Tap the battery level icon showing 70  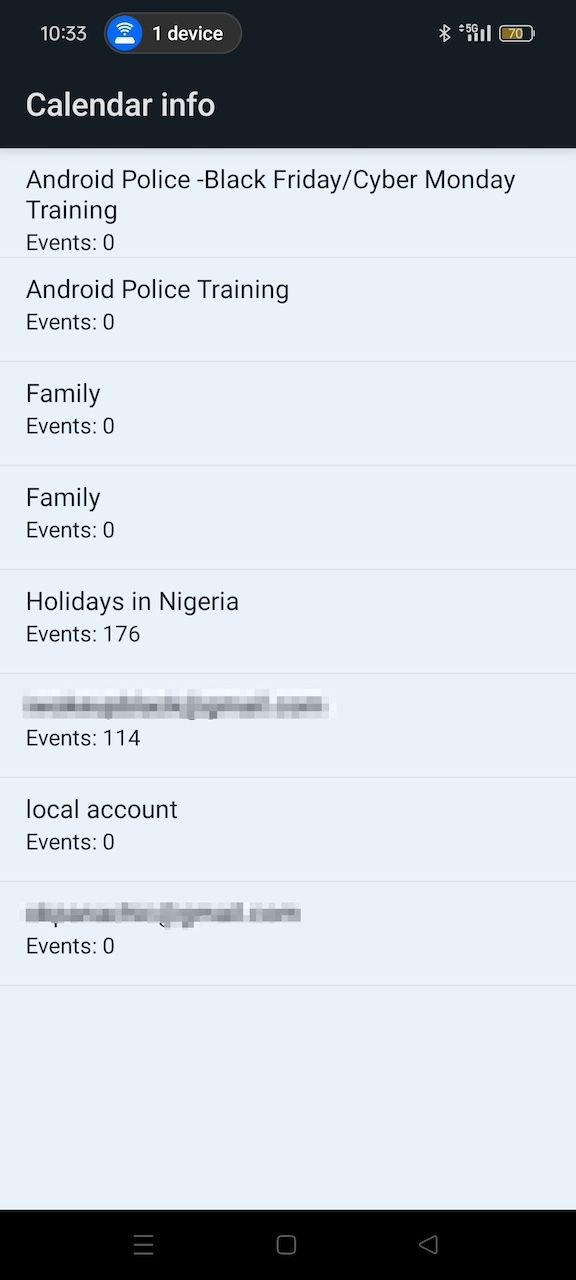pos(516,33)
